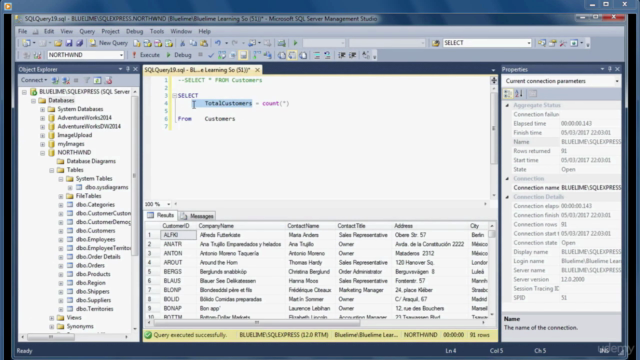Open the Query Options icon
Image resolution: width=640 pixels, height=360 pixels.
pos(232,55)
